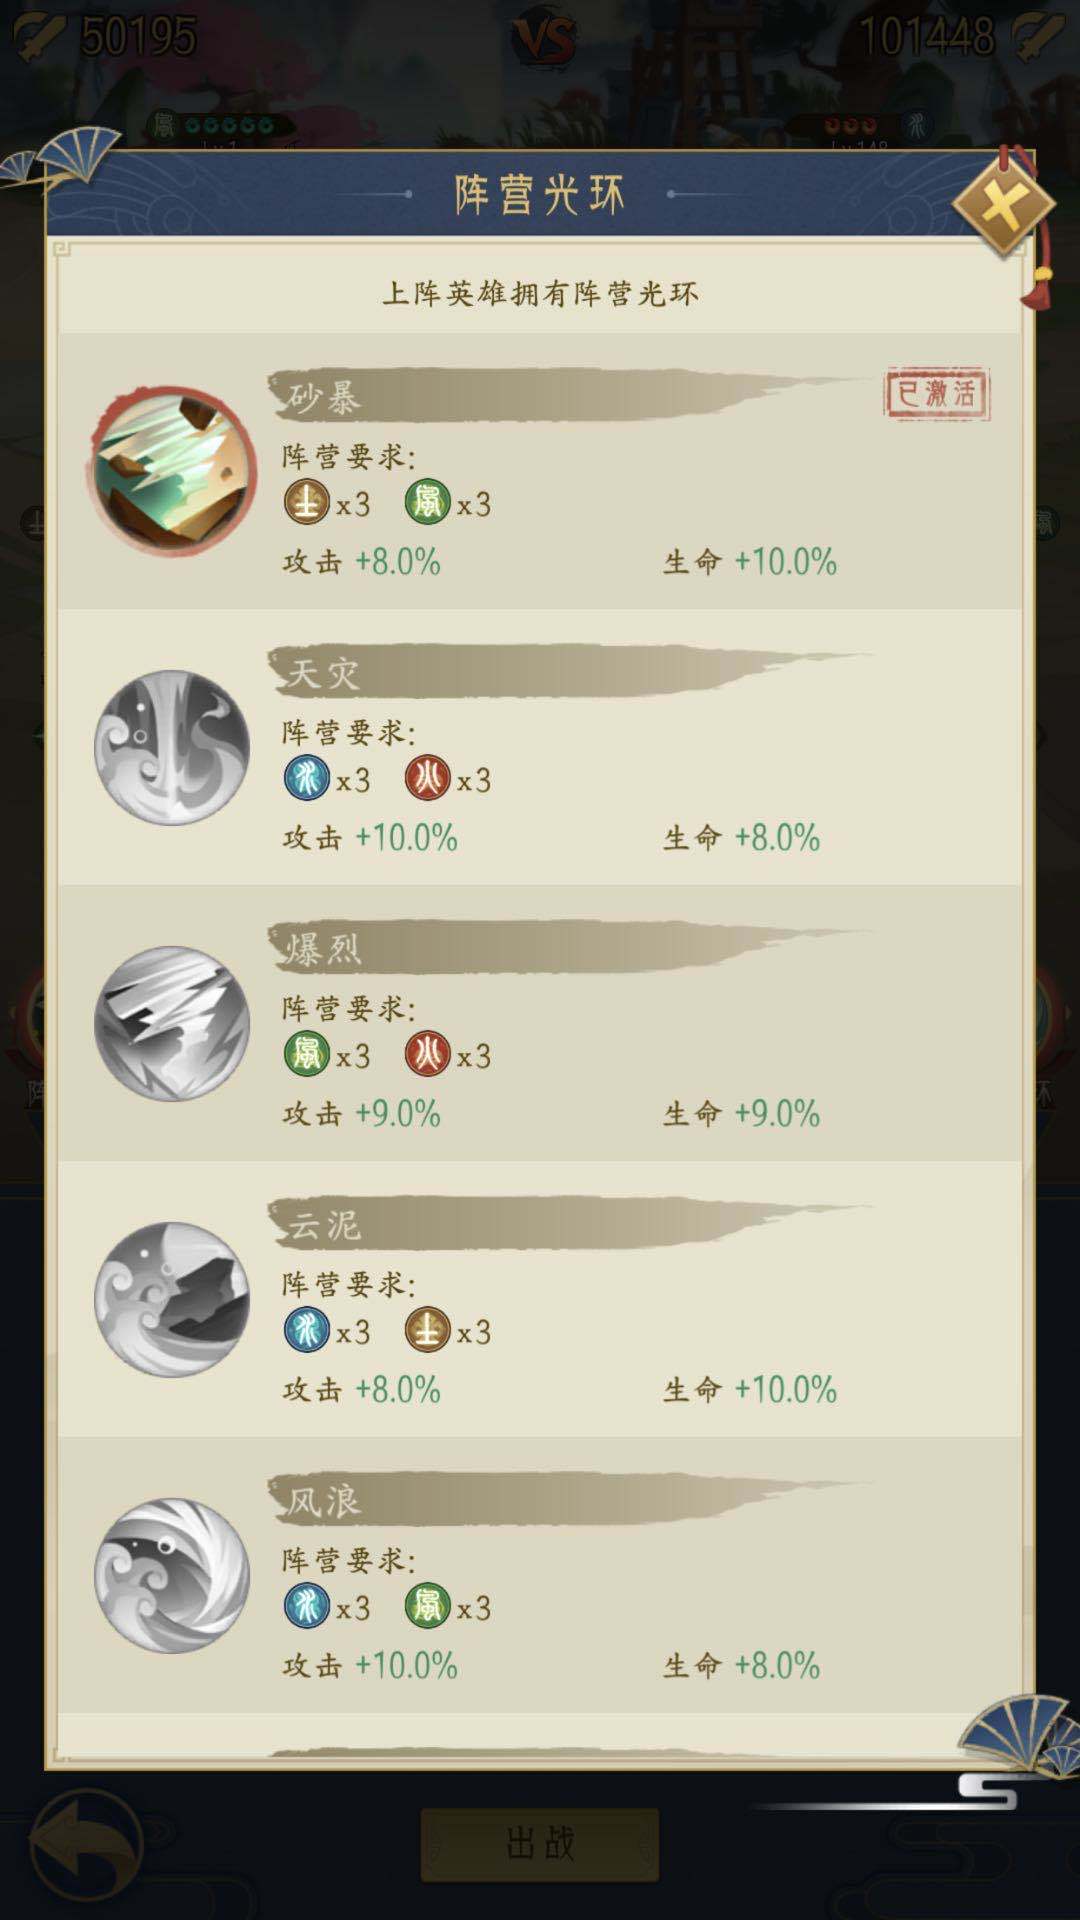The height and width of the screenshot is (1920, 1080).
Task: Select fire faction icon in 爆烈 row
Action: (428, 1054)
